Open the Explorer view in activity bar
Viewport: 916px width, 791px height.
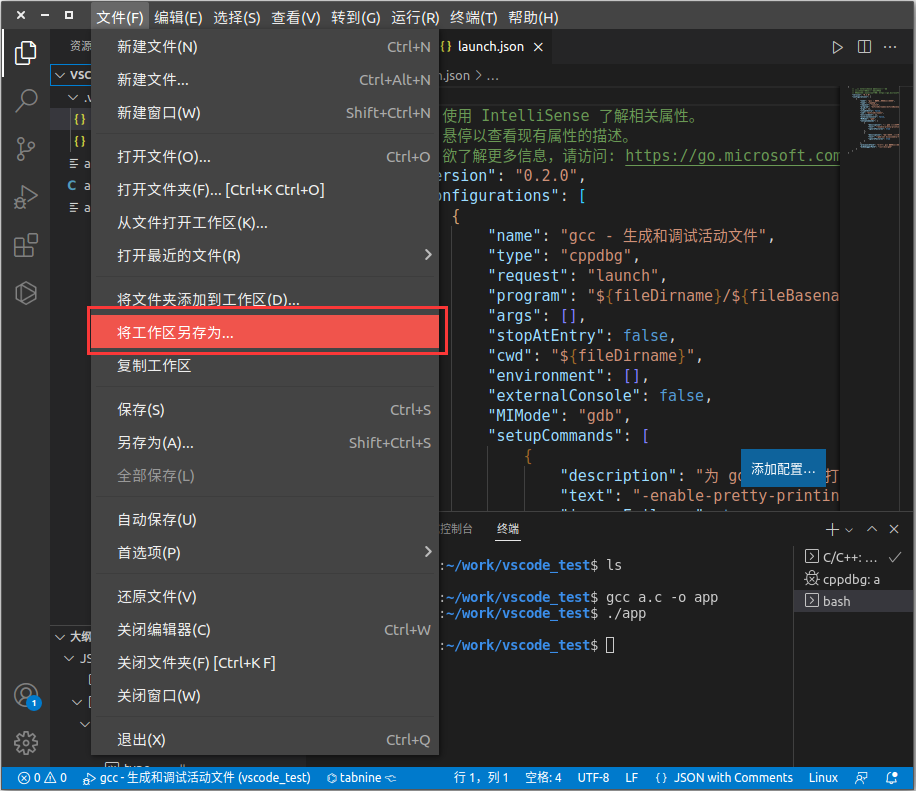tap(26, 53)
